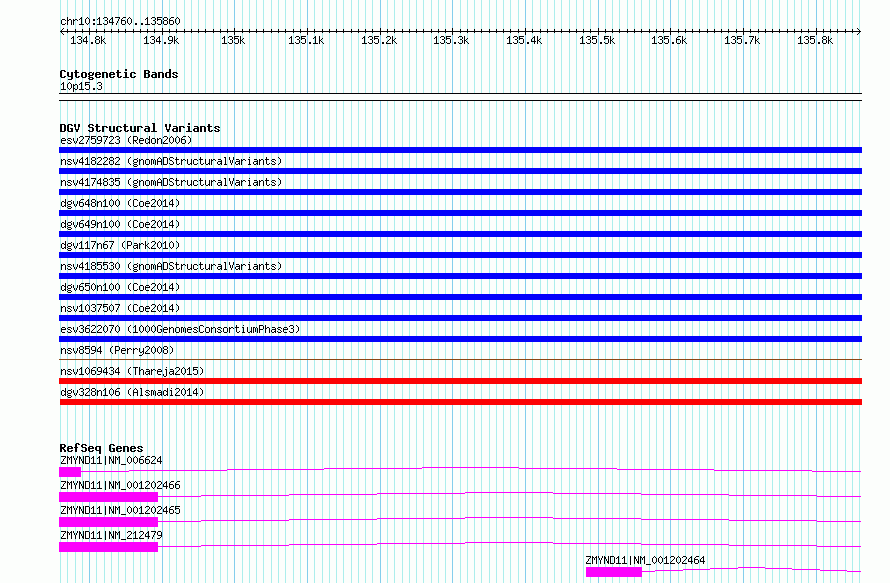
Task: Click the 135.8k ruler tick label
Action: pos(815,40)
